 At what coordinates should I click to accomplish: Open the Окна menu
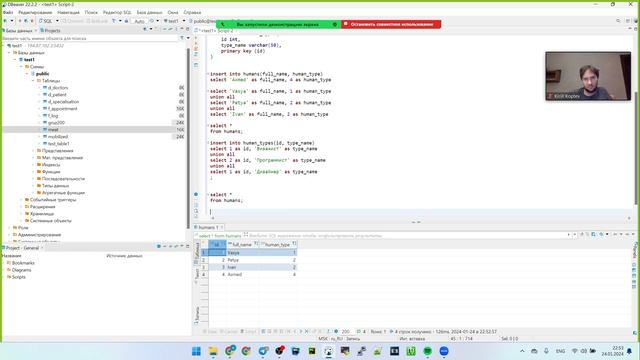[173, 13]
